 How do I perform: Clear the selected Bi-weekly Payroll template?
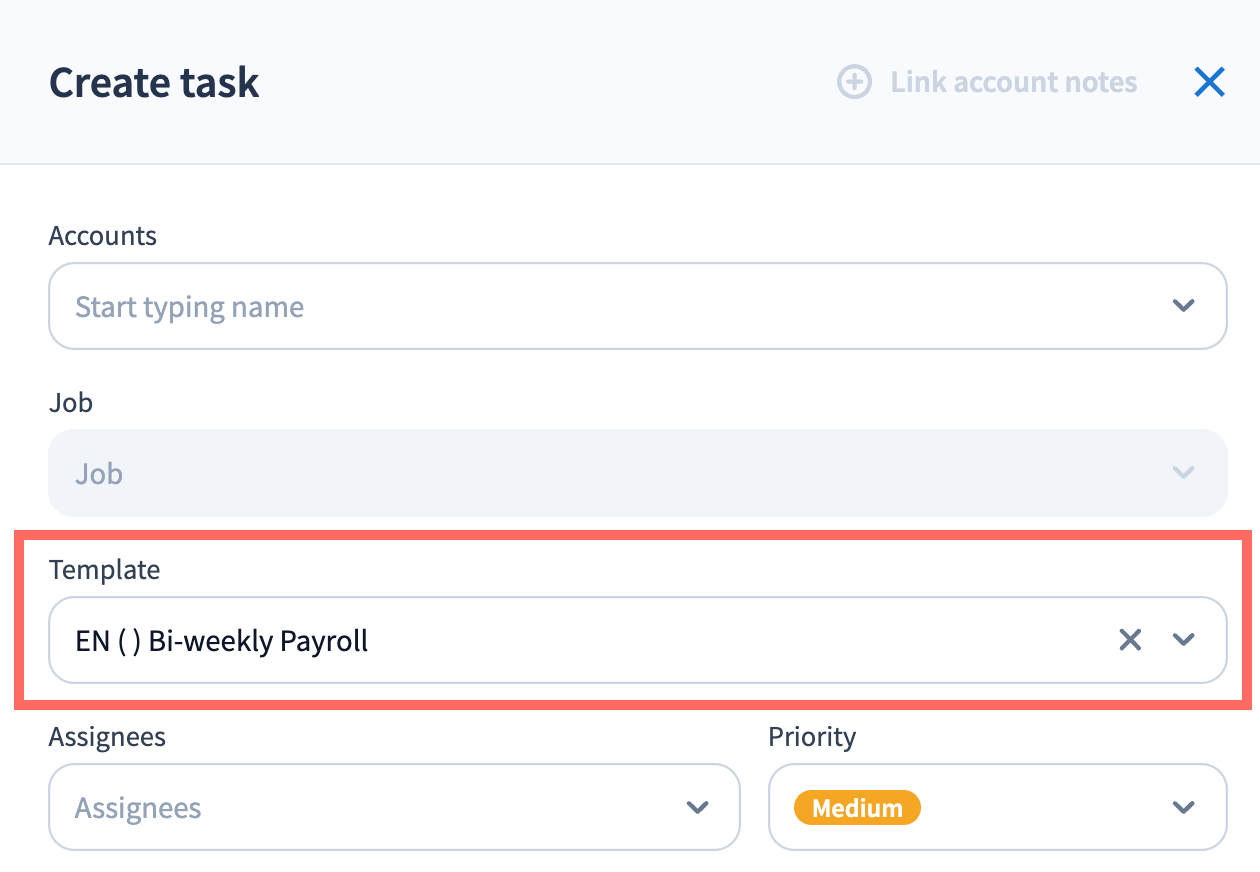(1130, 640)
